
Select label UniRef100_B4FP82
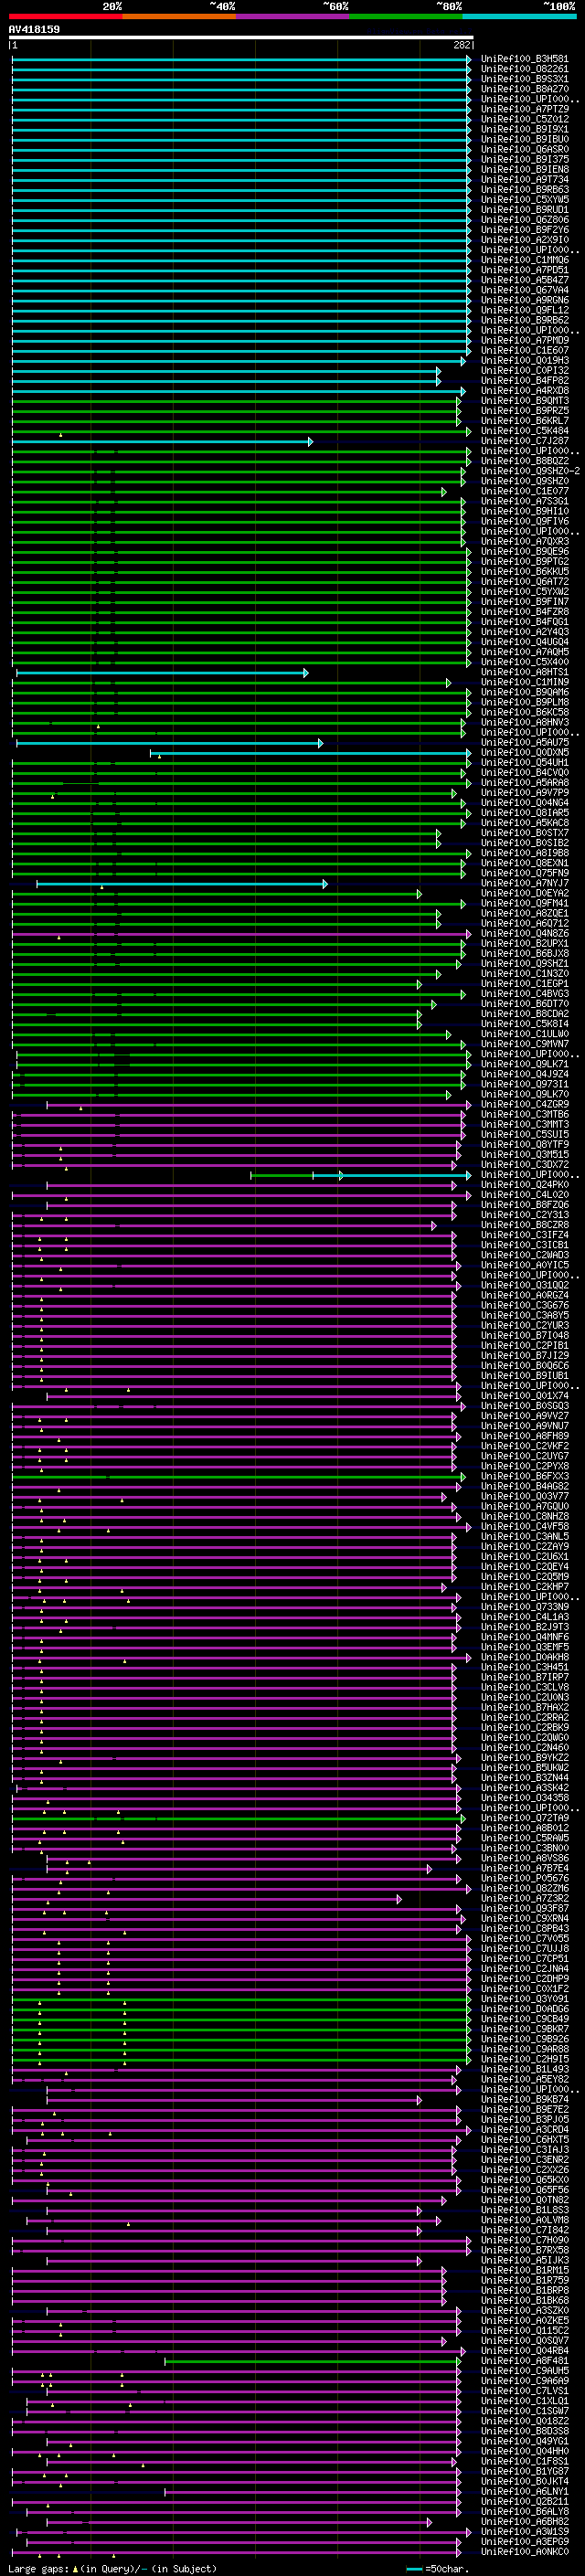525,380
